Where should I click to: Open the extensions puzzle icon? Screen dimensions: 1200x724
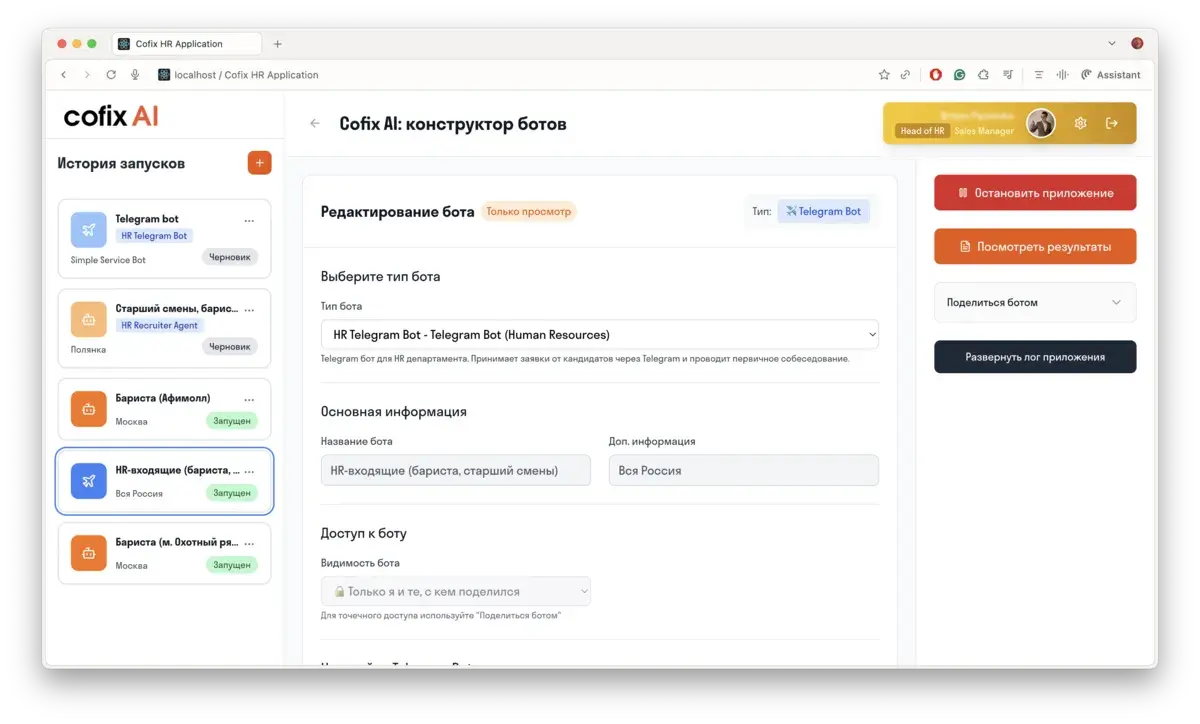click(x=984, y=75)
